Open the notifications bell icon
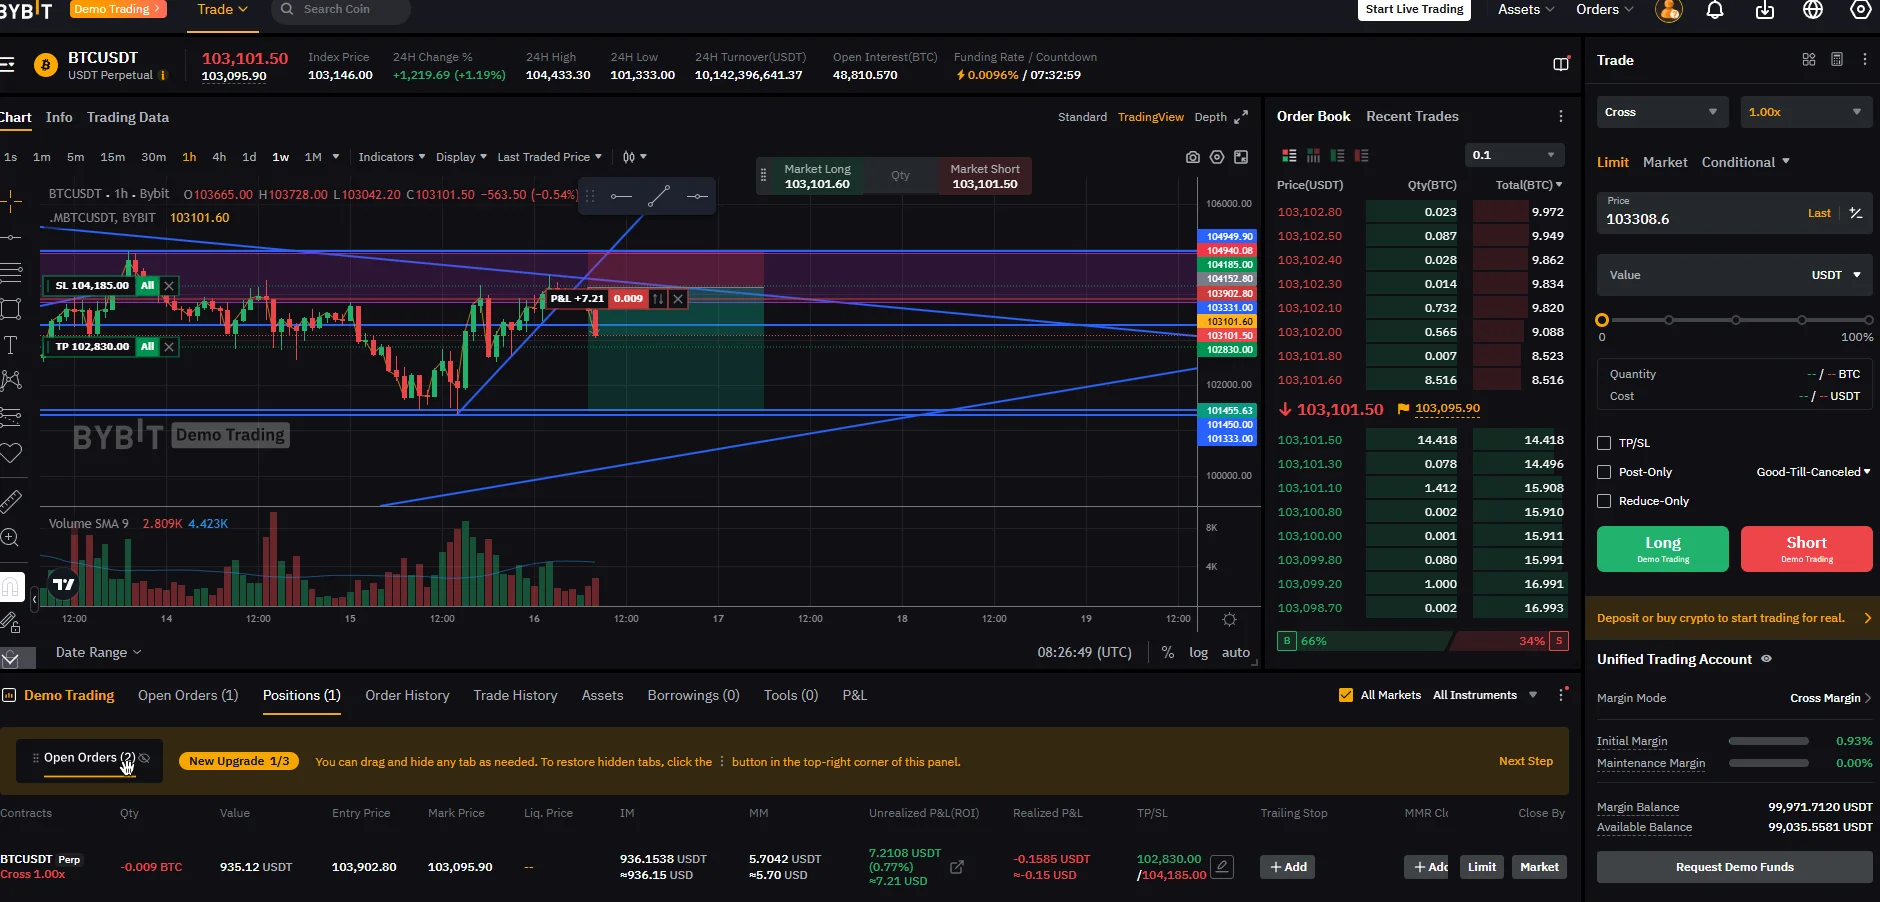This screenshot has height=902, width=1880. 1715,10
